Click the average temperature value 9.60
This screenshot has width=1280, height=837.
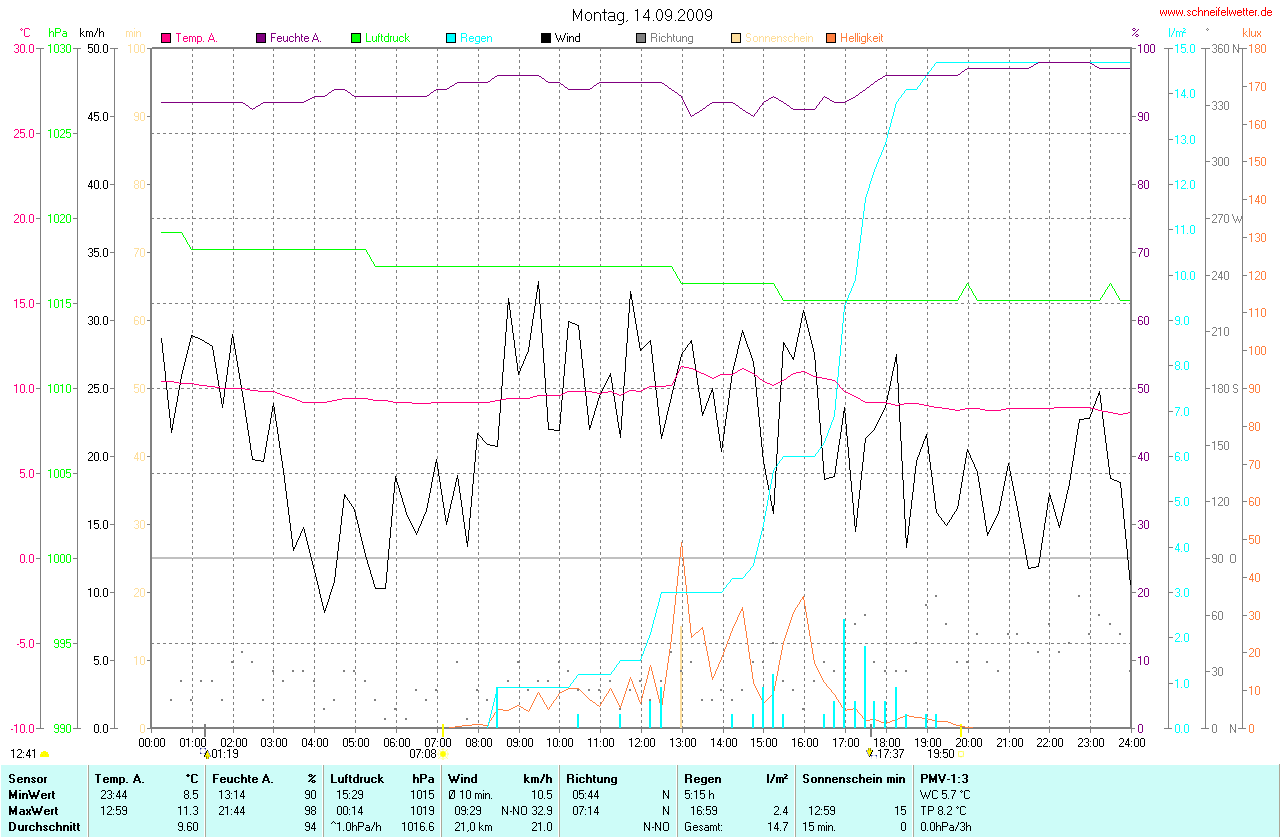[188, 828]
